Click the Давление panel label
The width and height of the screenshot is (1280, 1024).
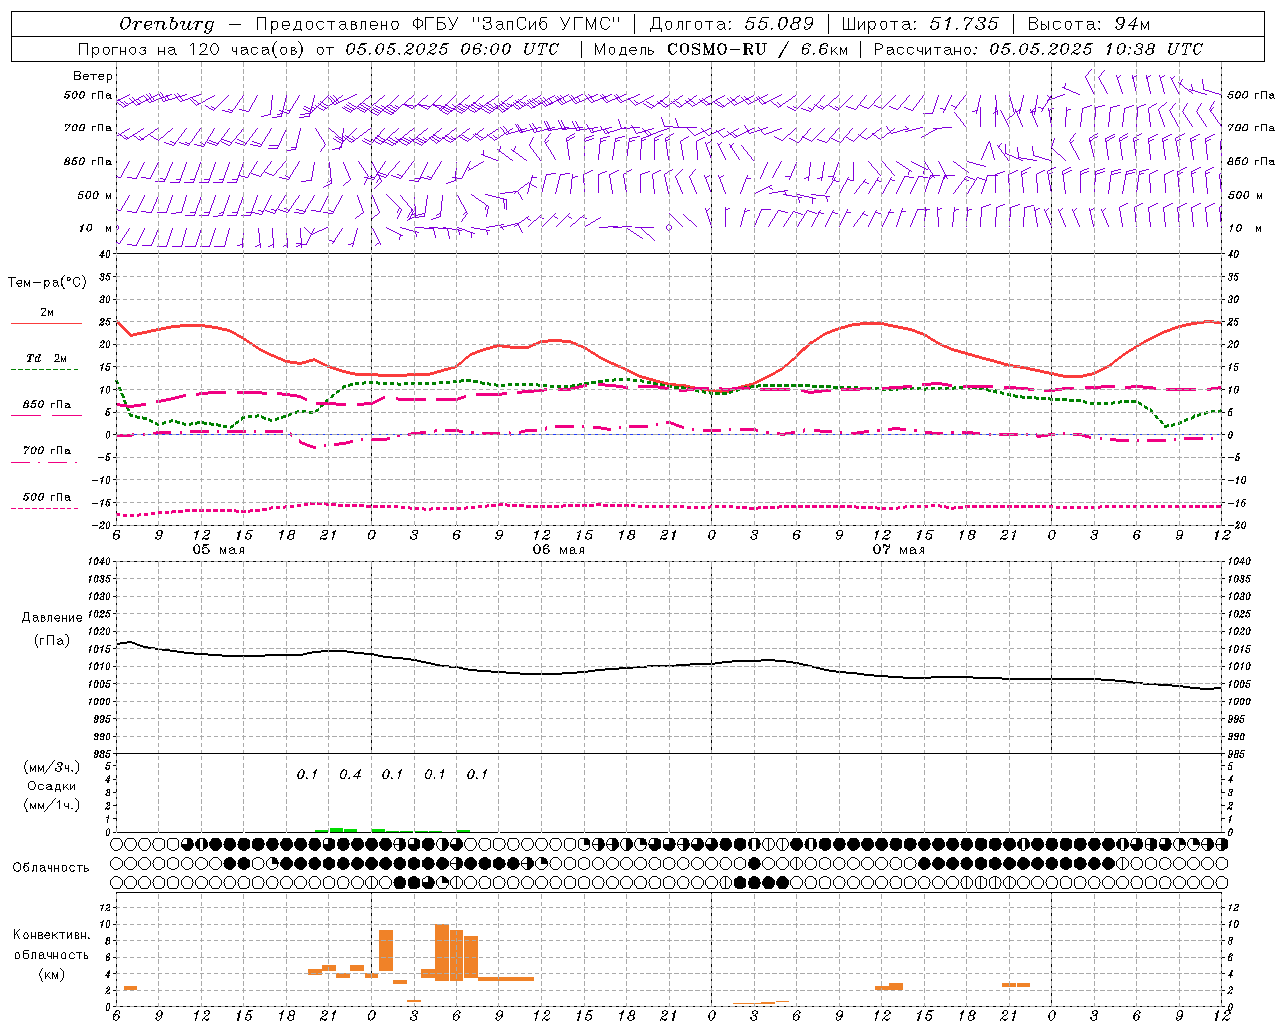click(x=52, y=618)
